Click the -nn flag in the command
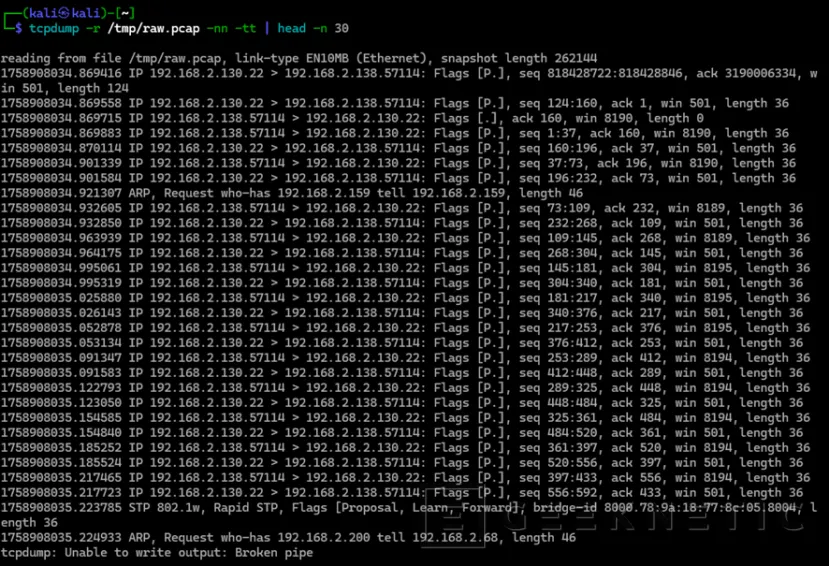Viewport: 829px width, 566px height. point(218,28)
